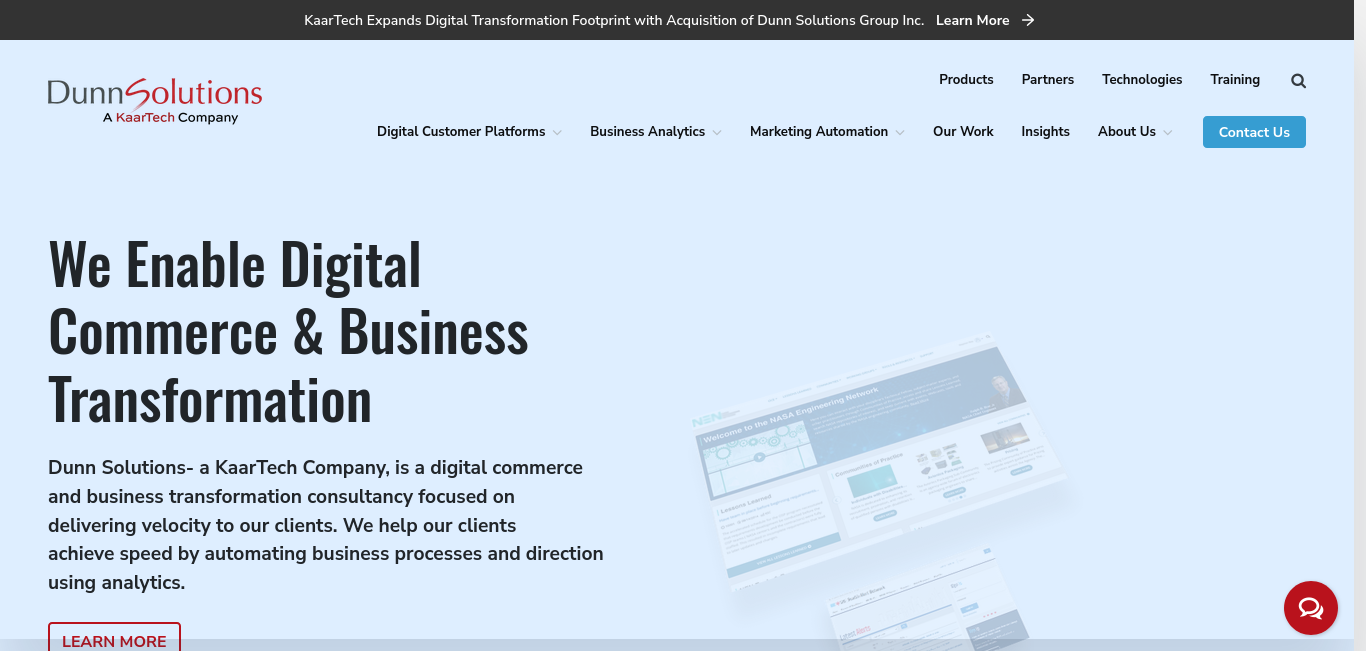This screenshot has width=1366, height=651.
Task: Click the KaarTech acquisition announcement text
Action: tap(614, 20)
